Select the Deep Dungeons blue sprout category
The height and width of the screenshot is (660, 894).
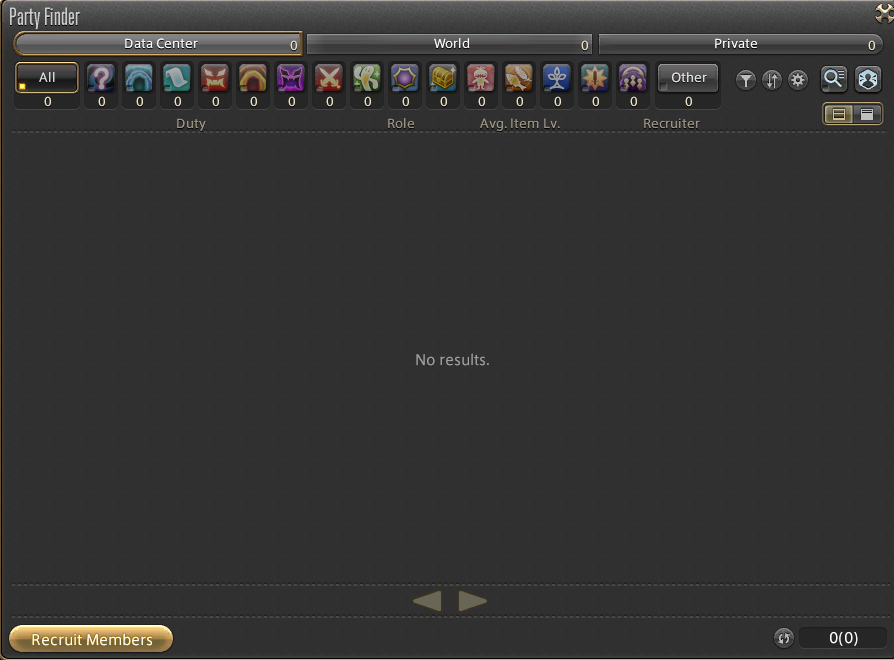(557, 78)
